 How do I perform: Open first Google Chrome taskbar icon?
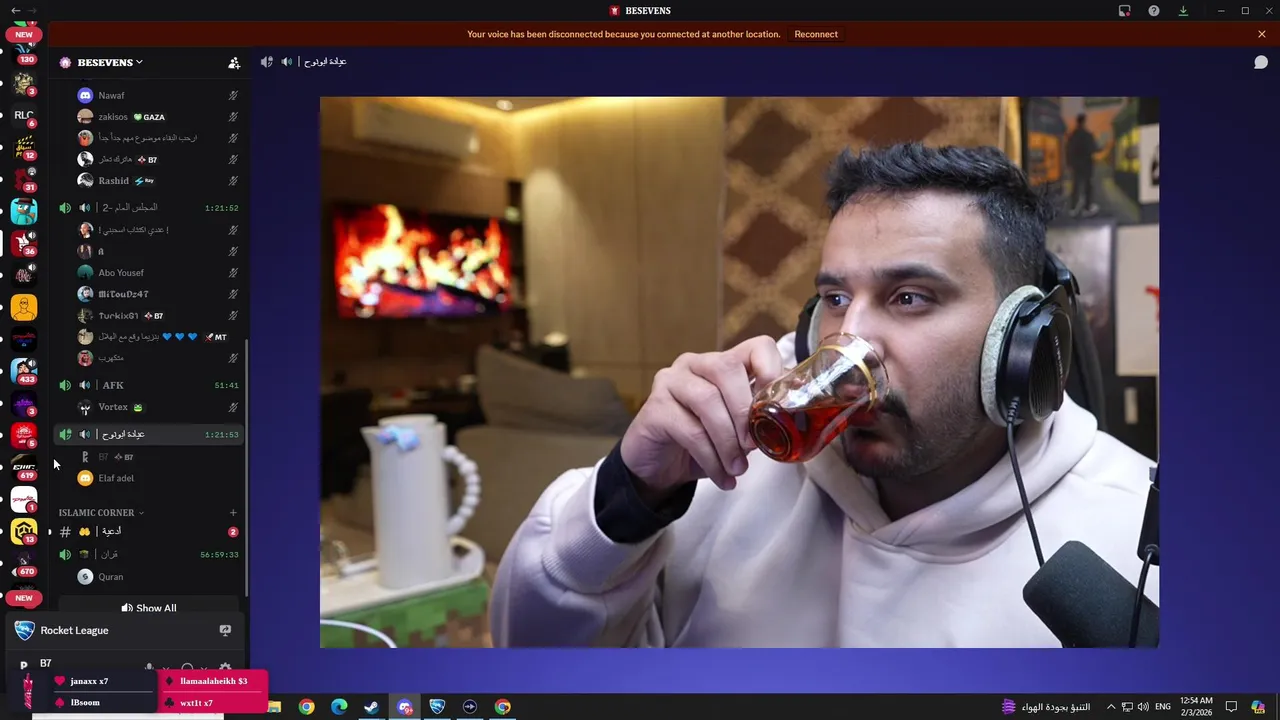coord(307,707)
